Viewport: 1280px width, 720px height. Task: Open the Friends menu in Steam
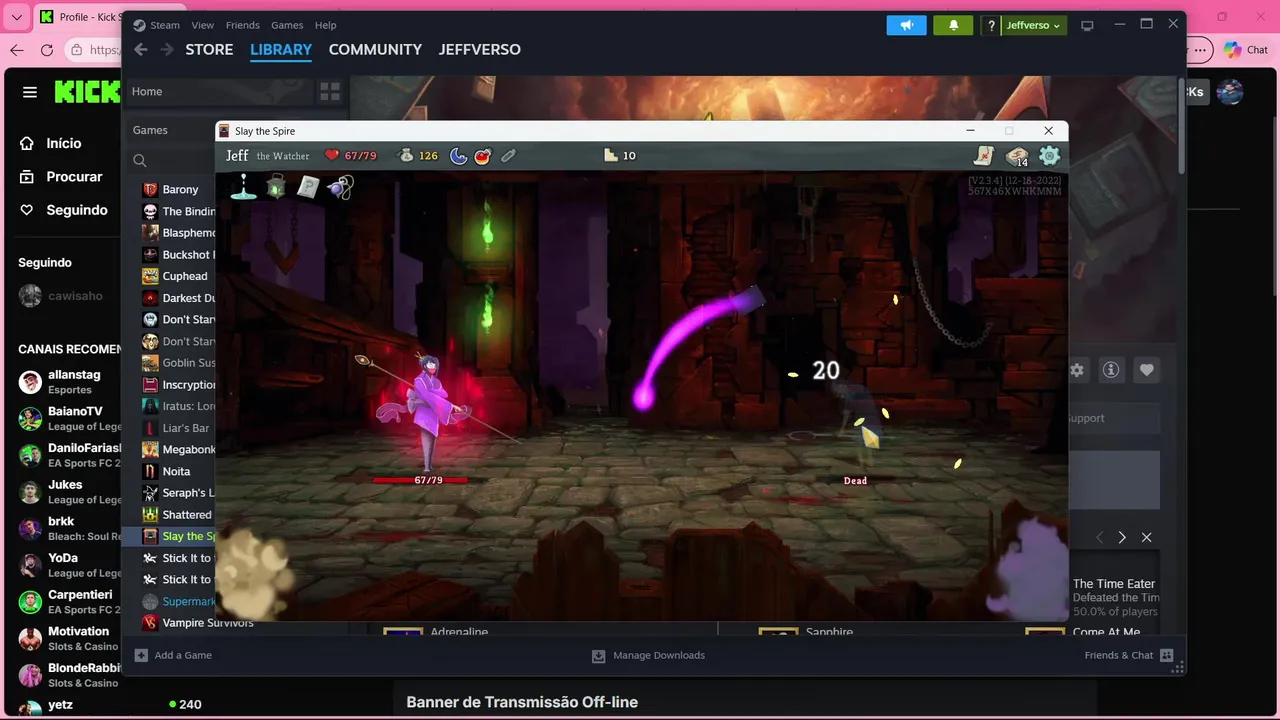(x=242, y=25)
